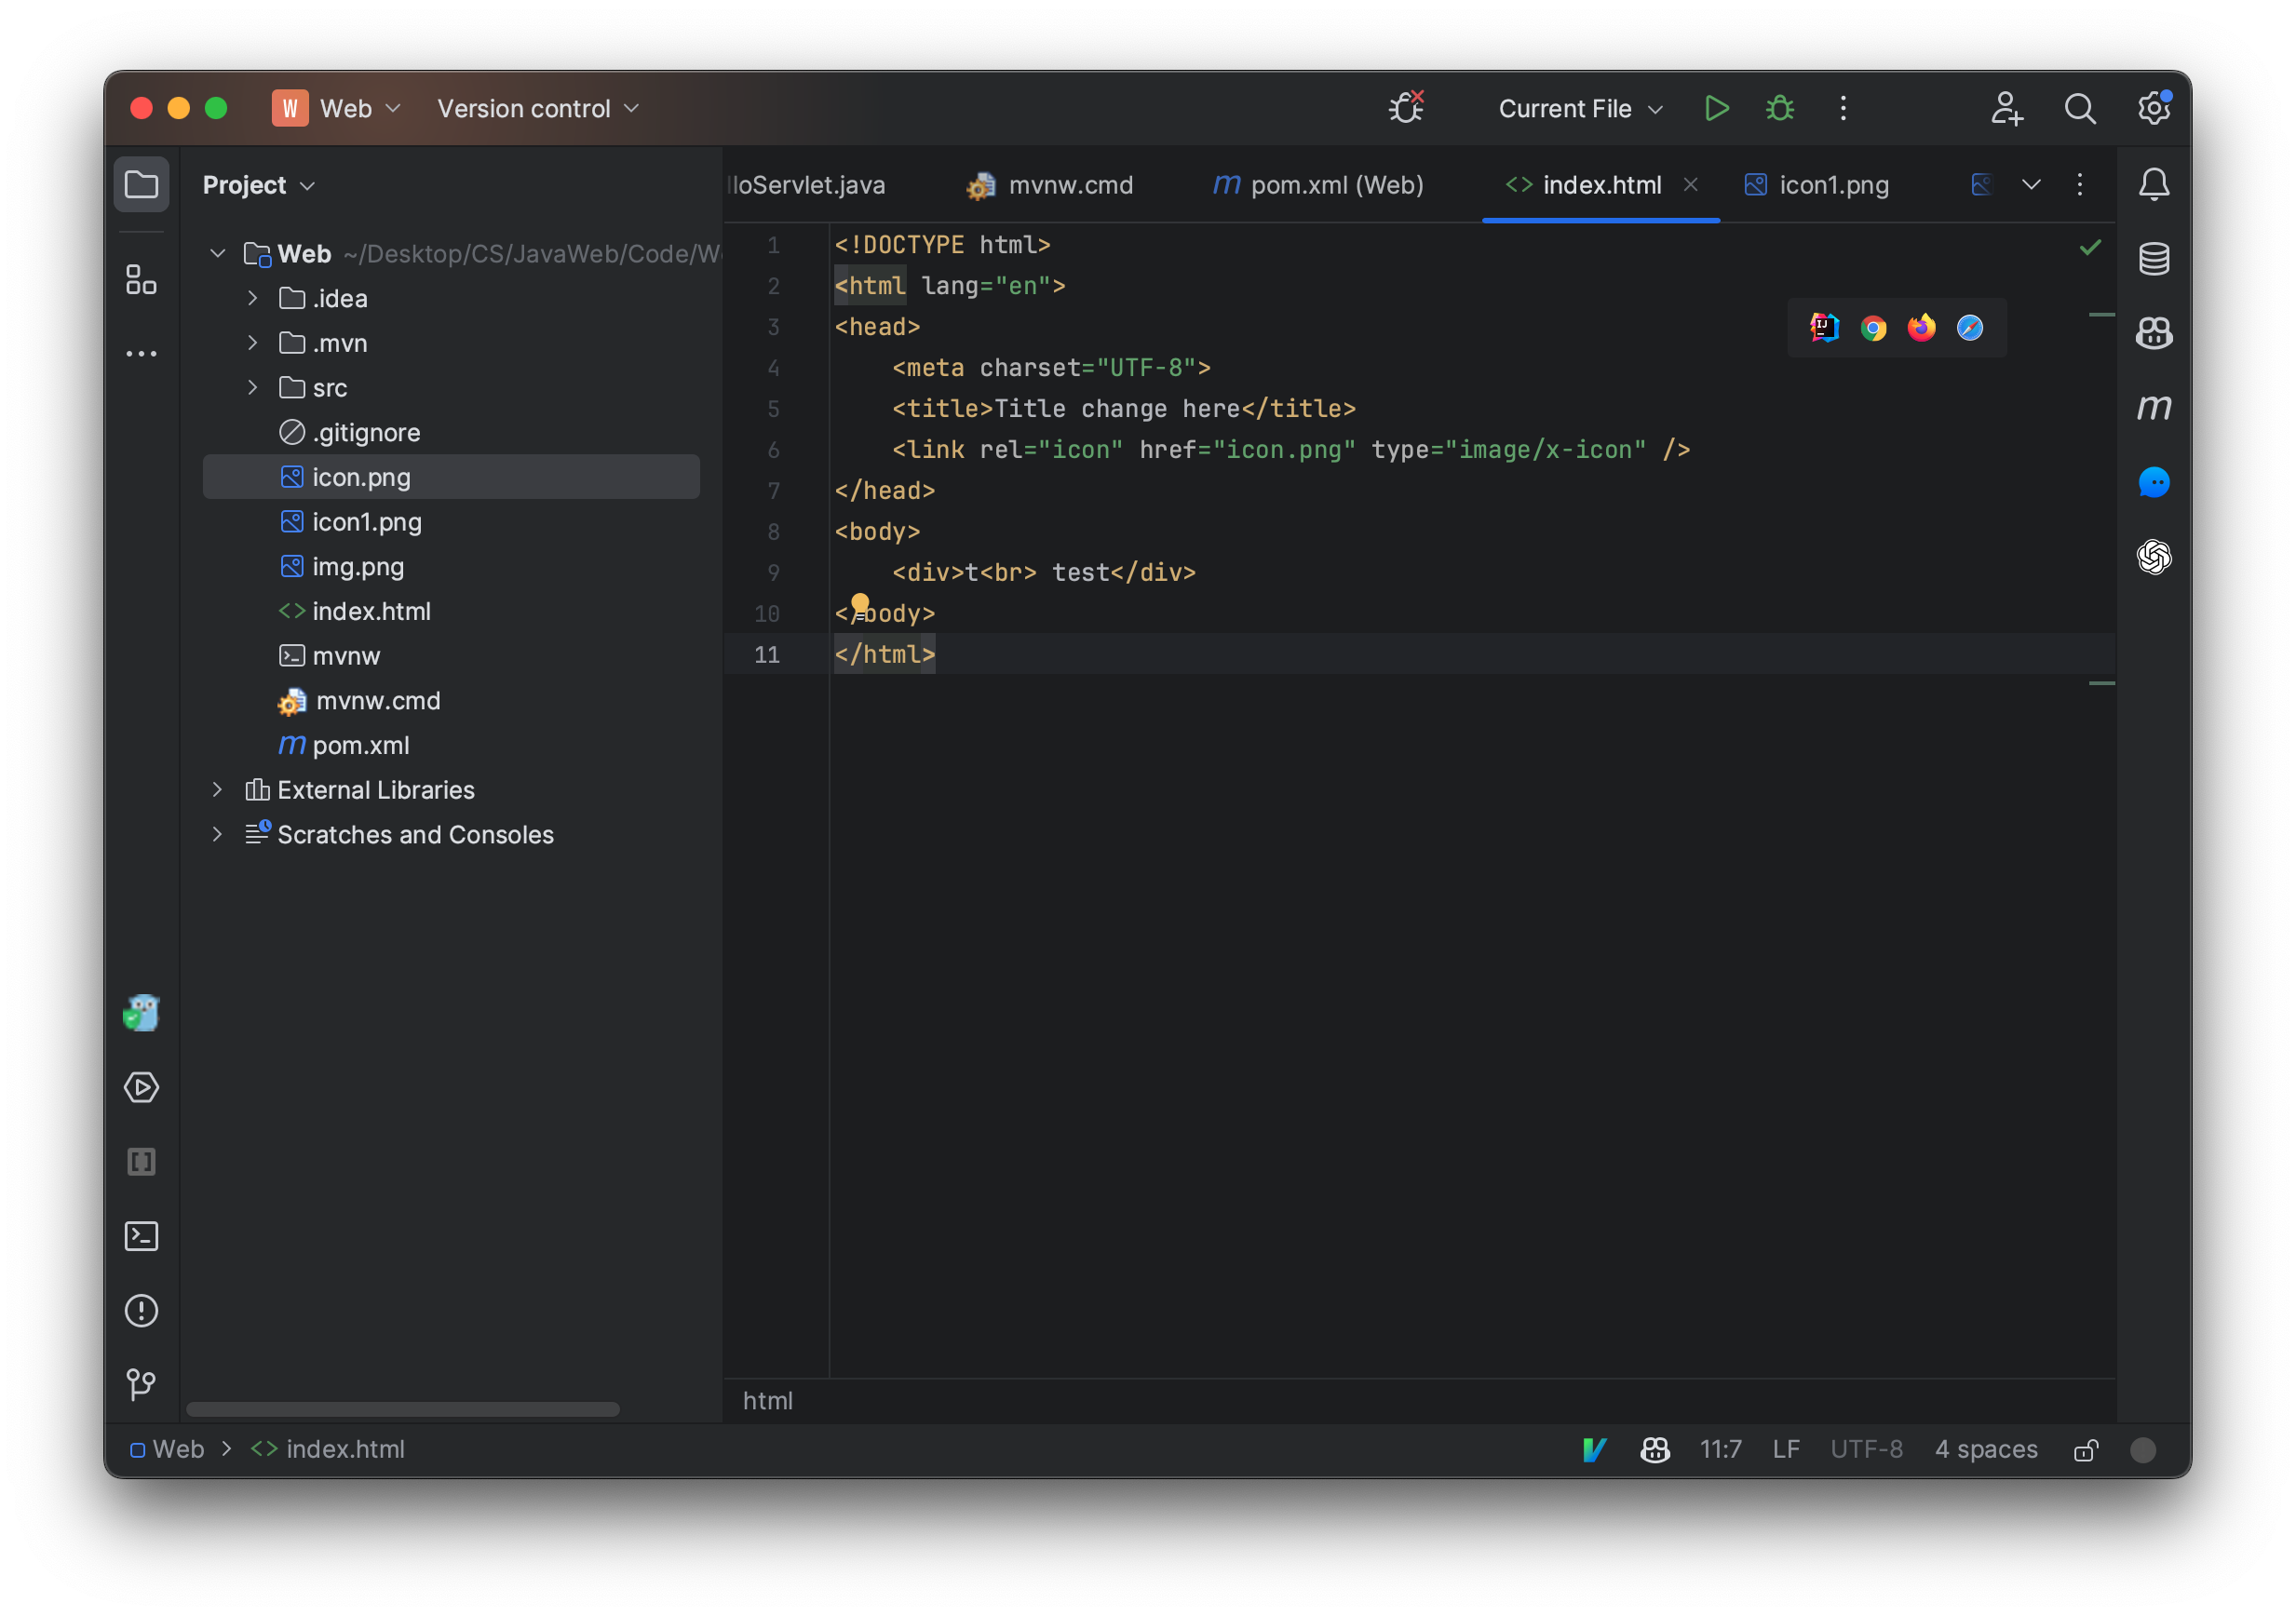This screenshot has width=2296, height=1616.
Task: Preview page in Chrome browser
Action: click(x=1873, y=328)
